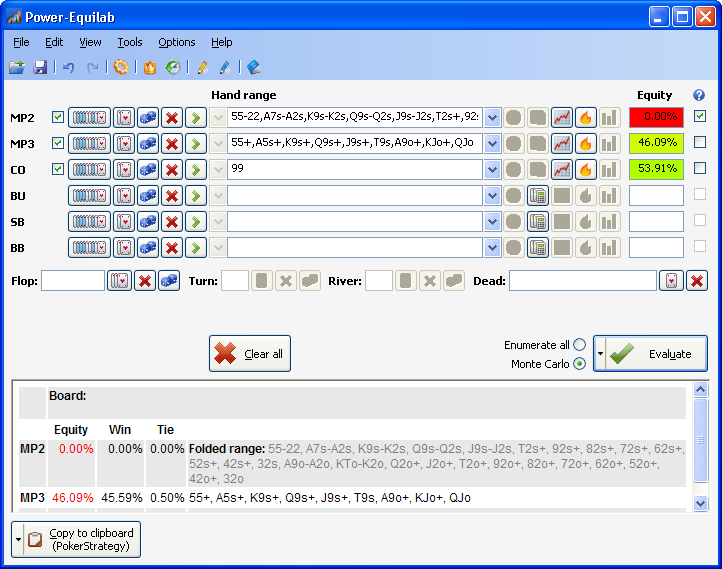Viewport: 722px width, 569px height.
Task: Uncheck MP3 player checkbox
Action: (x=58, y=143)
